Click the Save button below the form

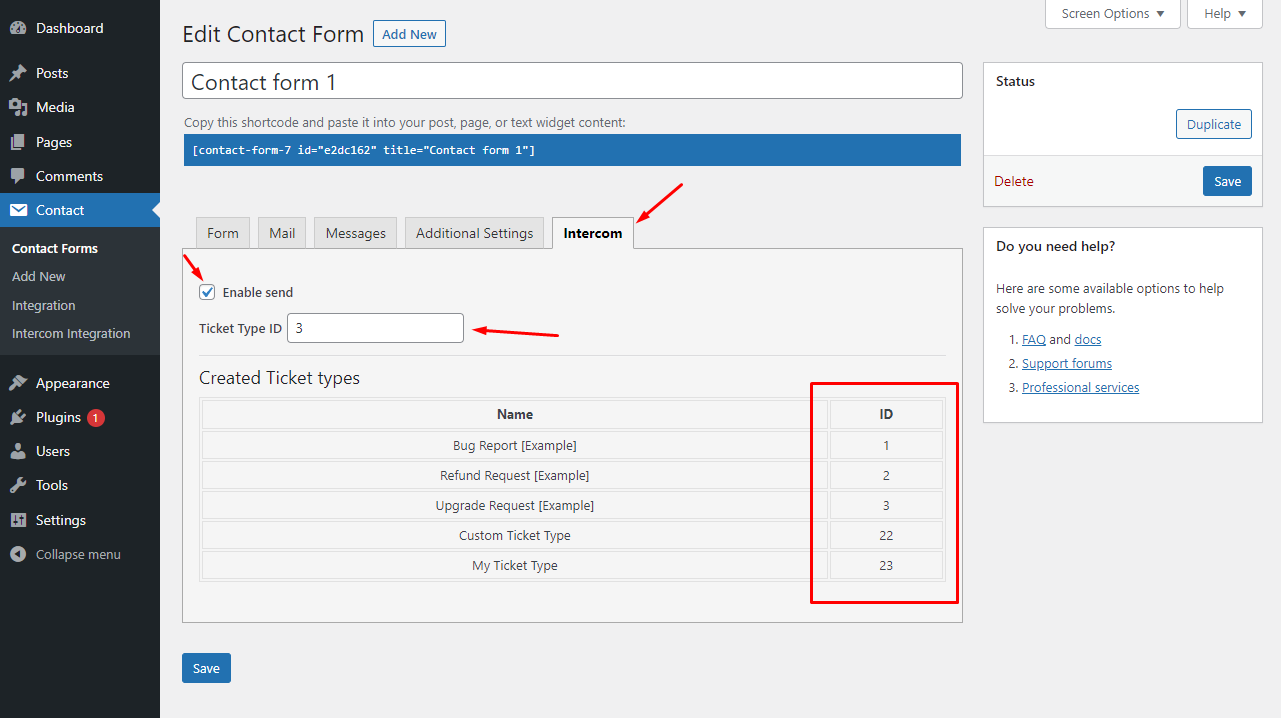pos(206,668)
